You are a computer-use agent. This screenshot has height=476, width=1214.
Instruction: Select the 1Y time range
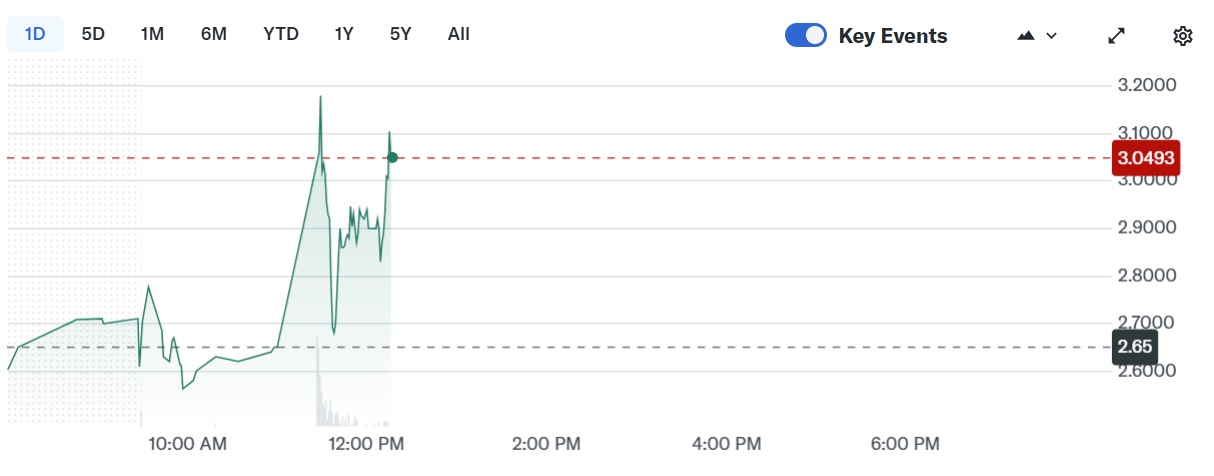click(344, 34)
